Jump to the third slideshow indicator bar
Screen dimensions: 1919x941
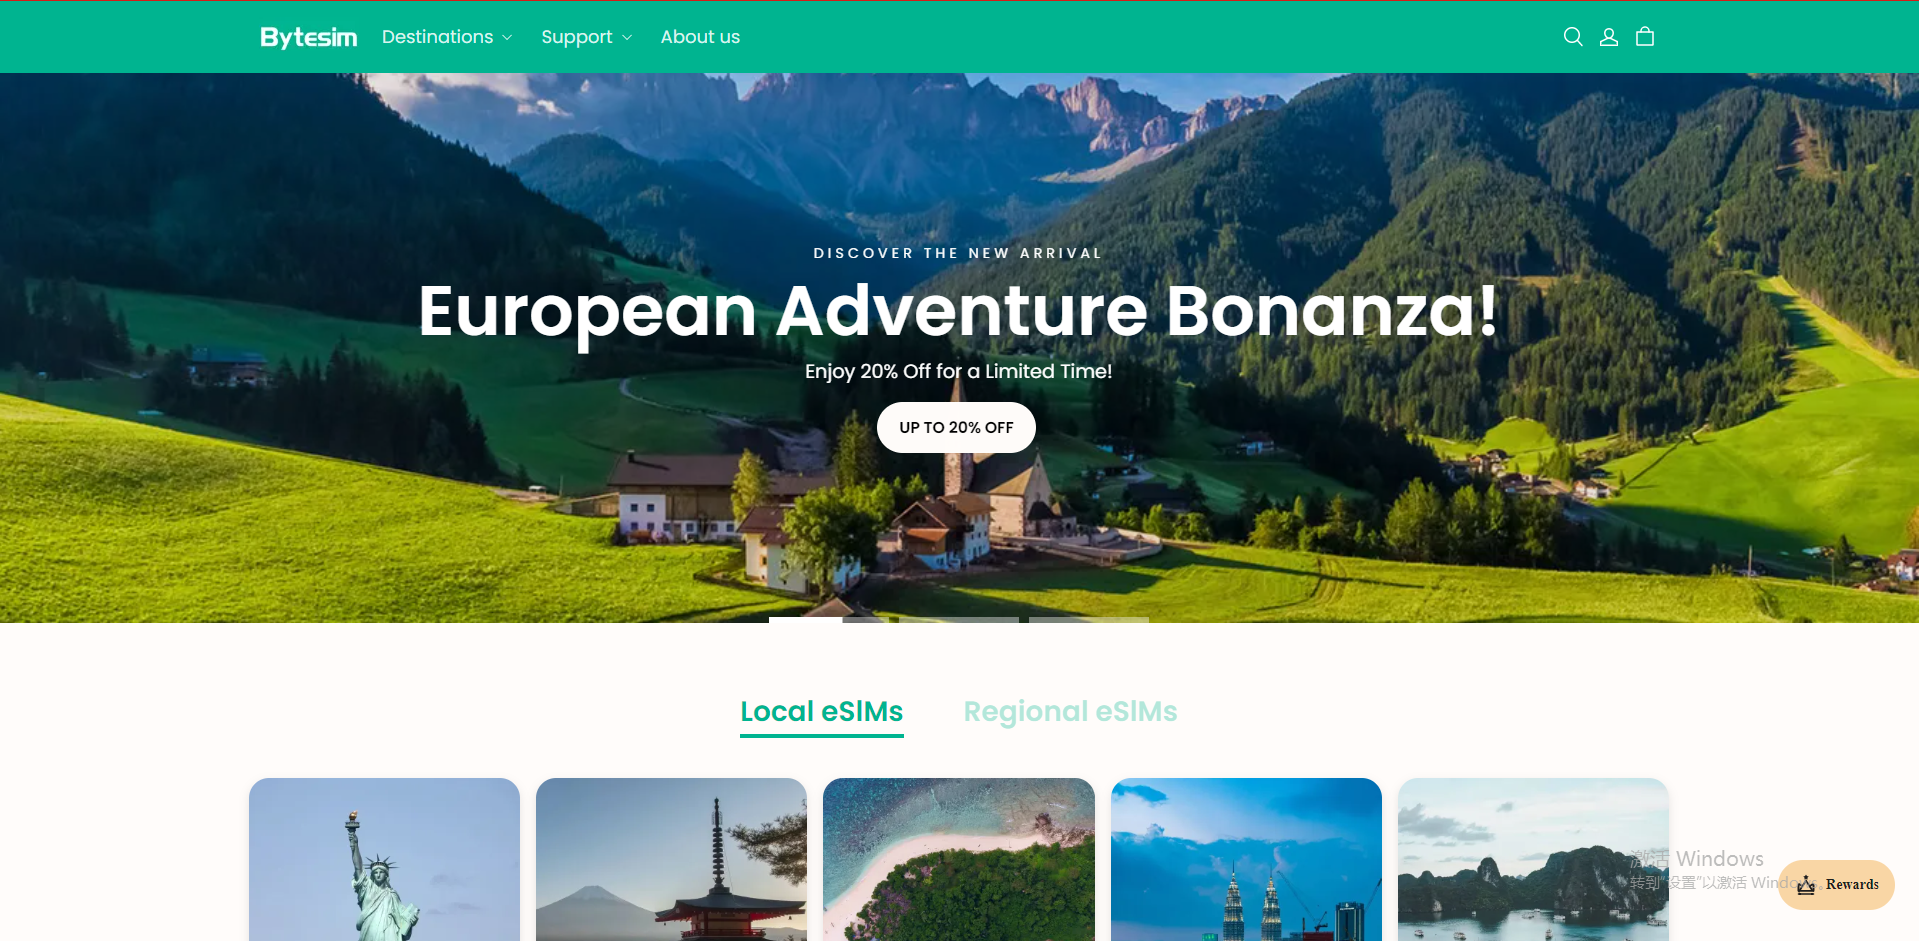[x=1089, y=620]
